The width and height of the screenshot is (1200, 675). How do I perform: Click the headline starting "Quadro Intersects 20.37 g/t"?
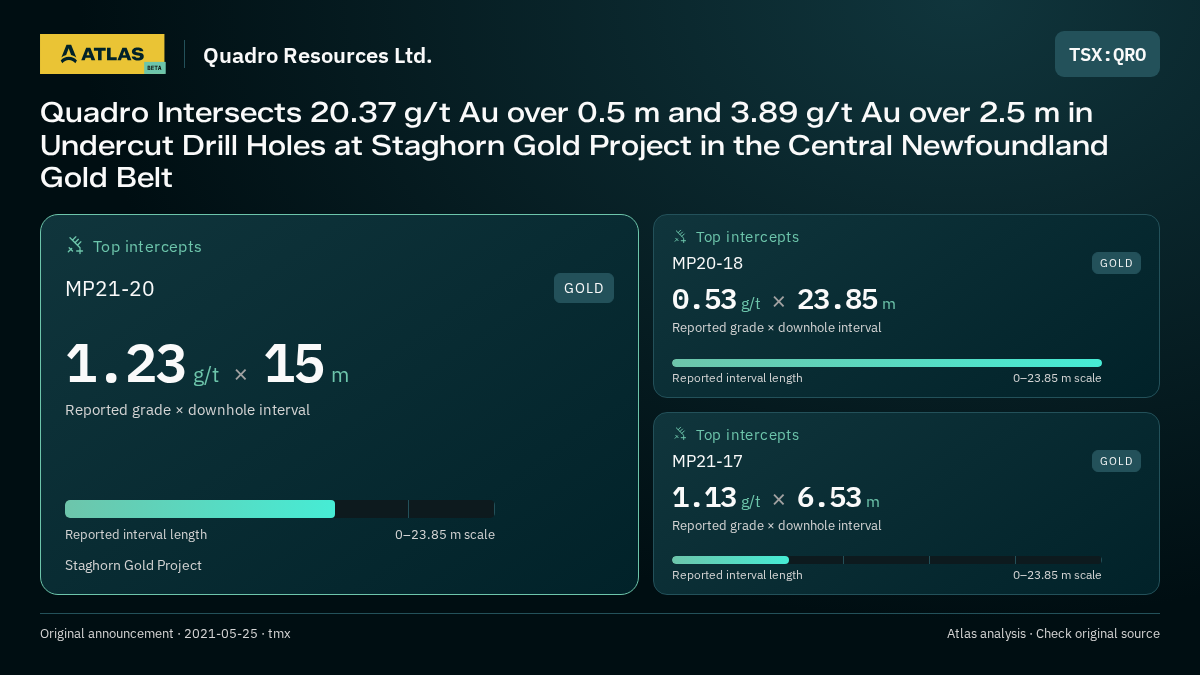coord(574,145)
